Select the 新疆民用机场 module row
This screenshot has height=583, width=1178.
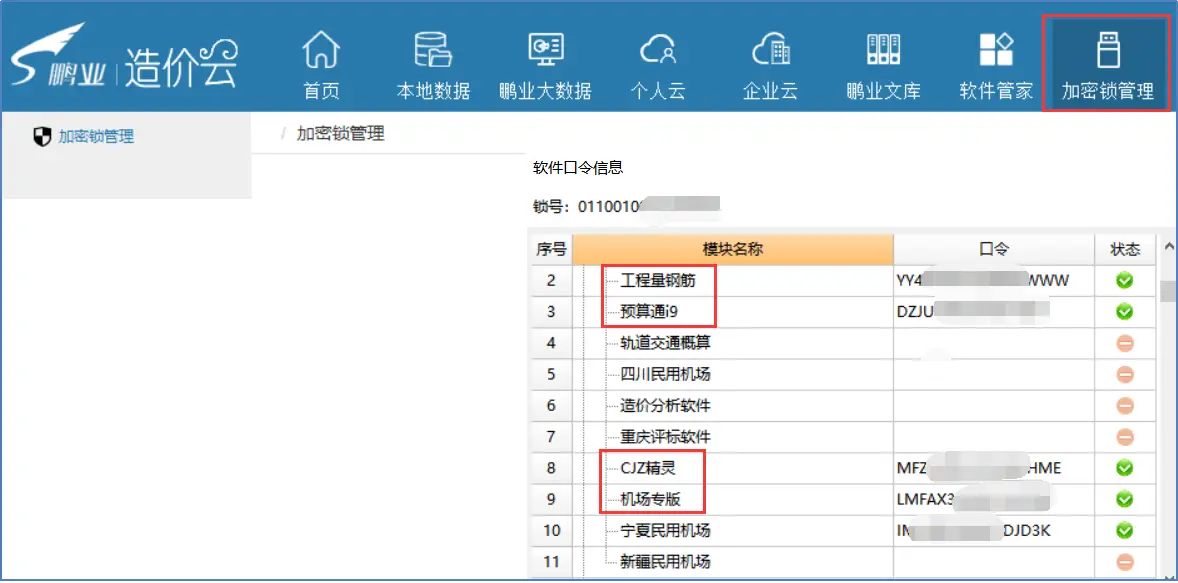[x=844, y=561]
